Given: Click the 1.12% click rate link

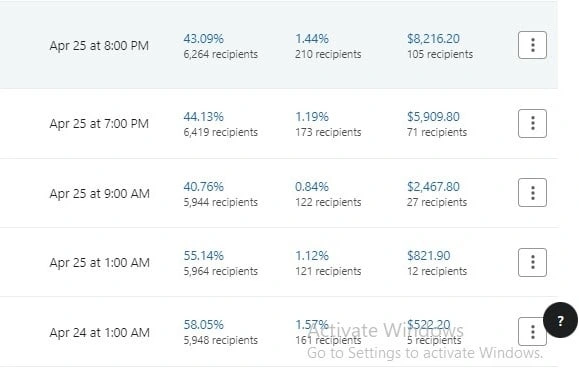Looking at the screenshot, I should pos(312,256).
